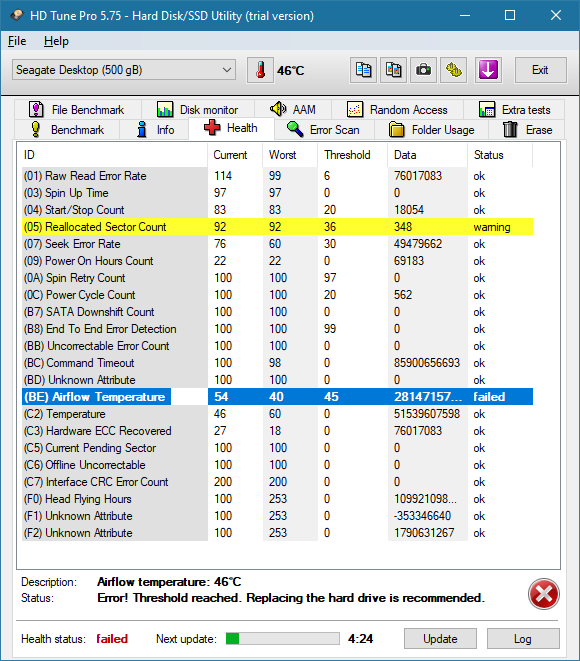This screenshot has height=661, width=580.
Task: Go to the Erase tab
Action: (x=527, y=129)
